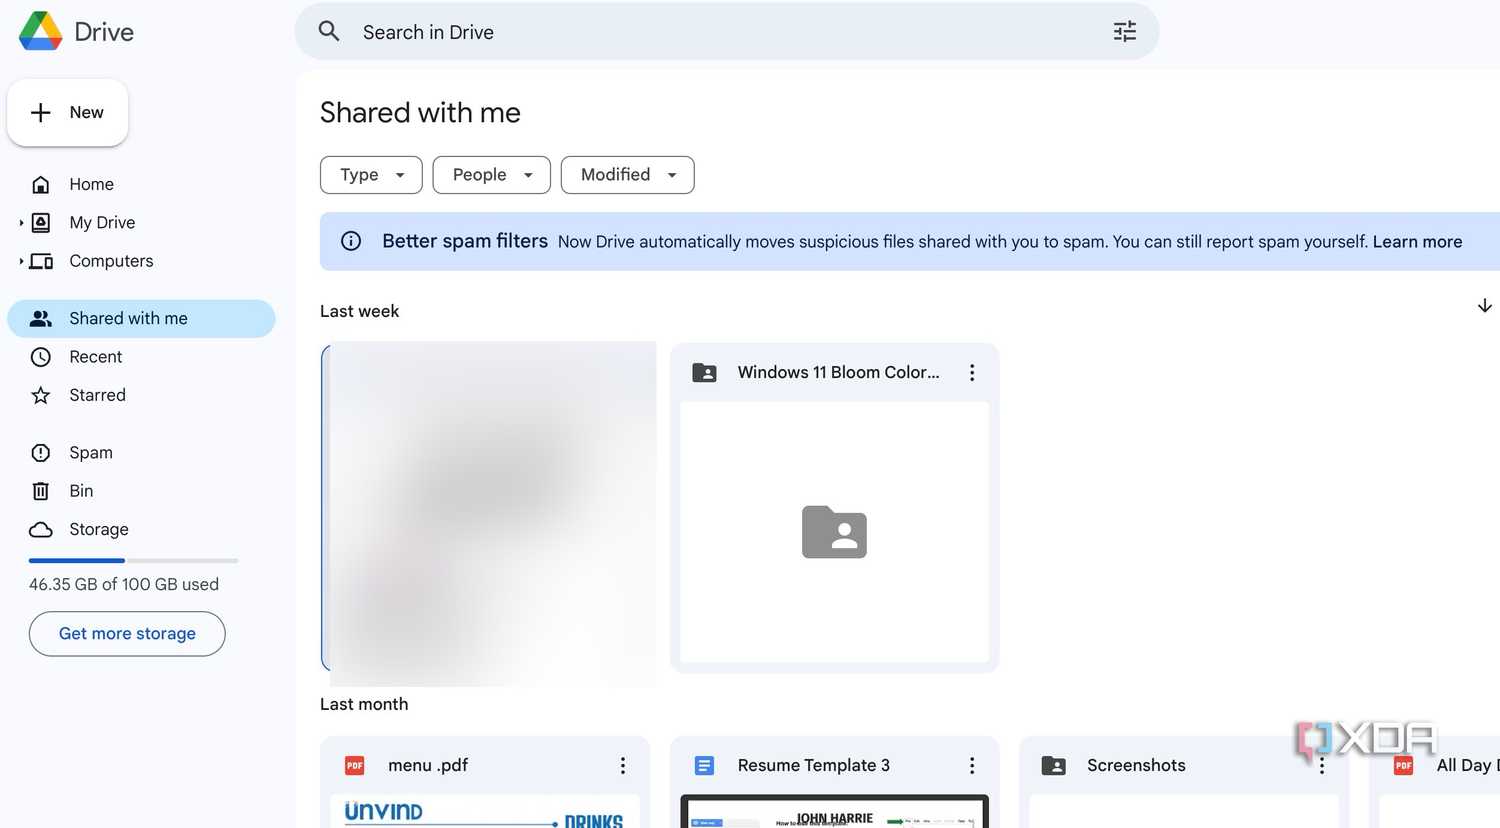
Task: Open the Resume Template 3 document
Action: [x=814, y=765]
